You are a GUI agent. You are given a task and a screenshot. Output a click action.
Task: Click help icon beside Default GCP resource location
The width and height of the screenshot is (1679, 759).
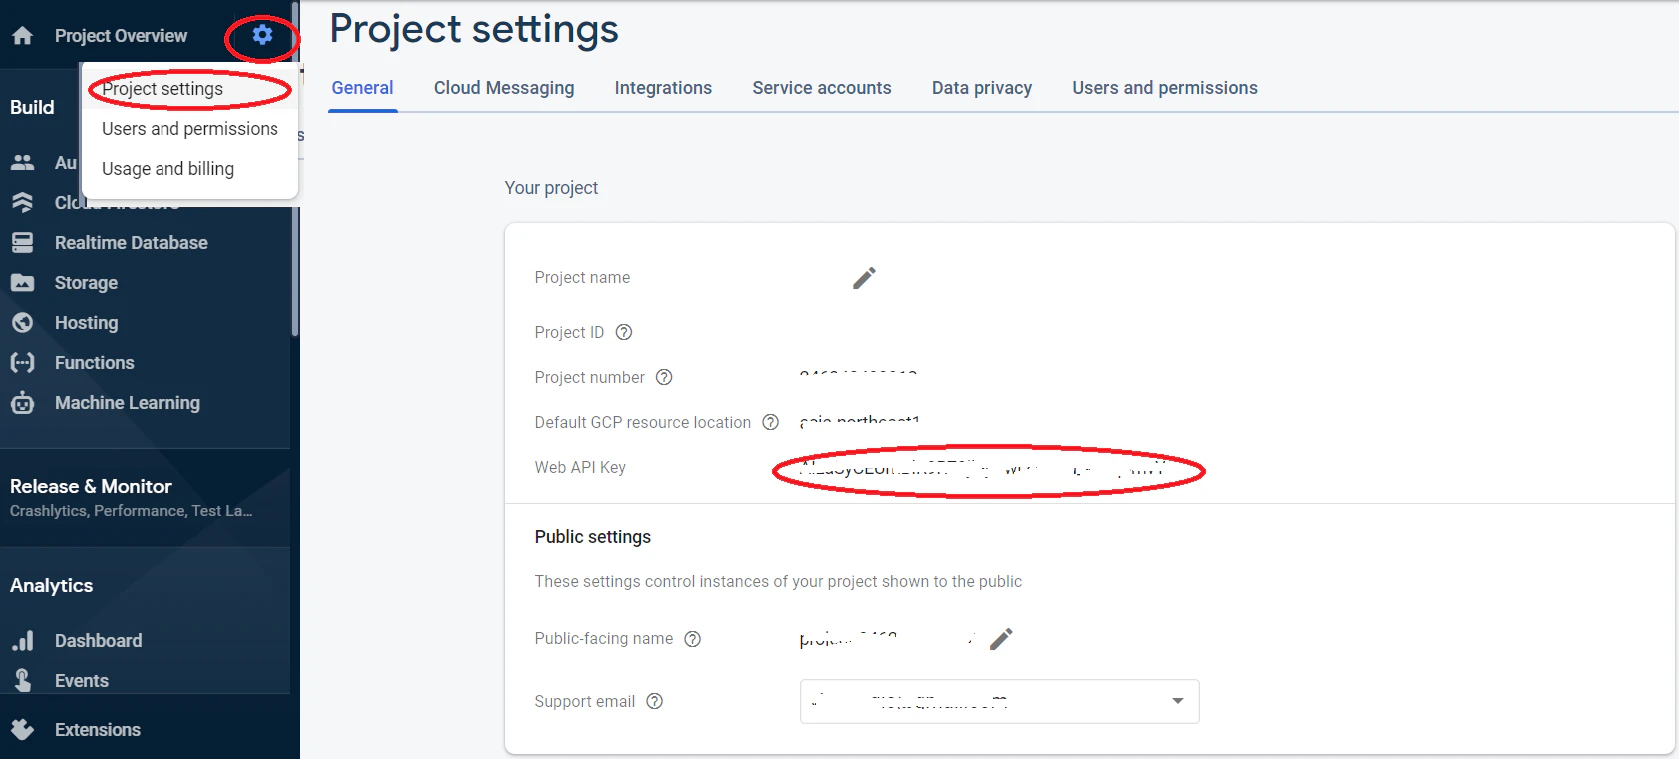pos(770,422)
